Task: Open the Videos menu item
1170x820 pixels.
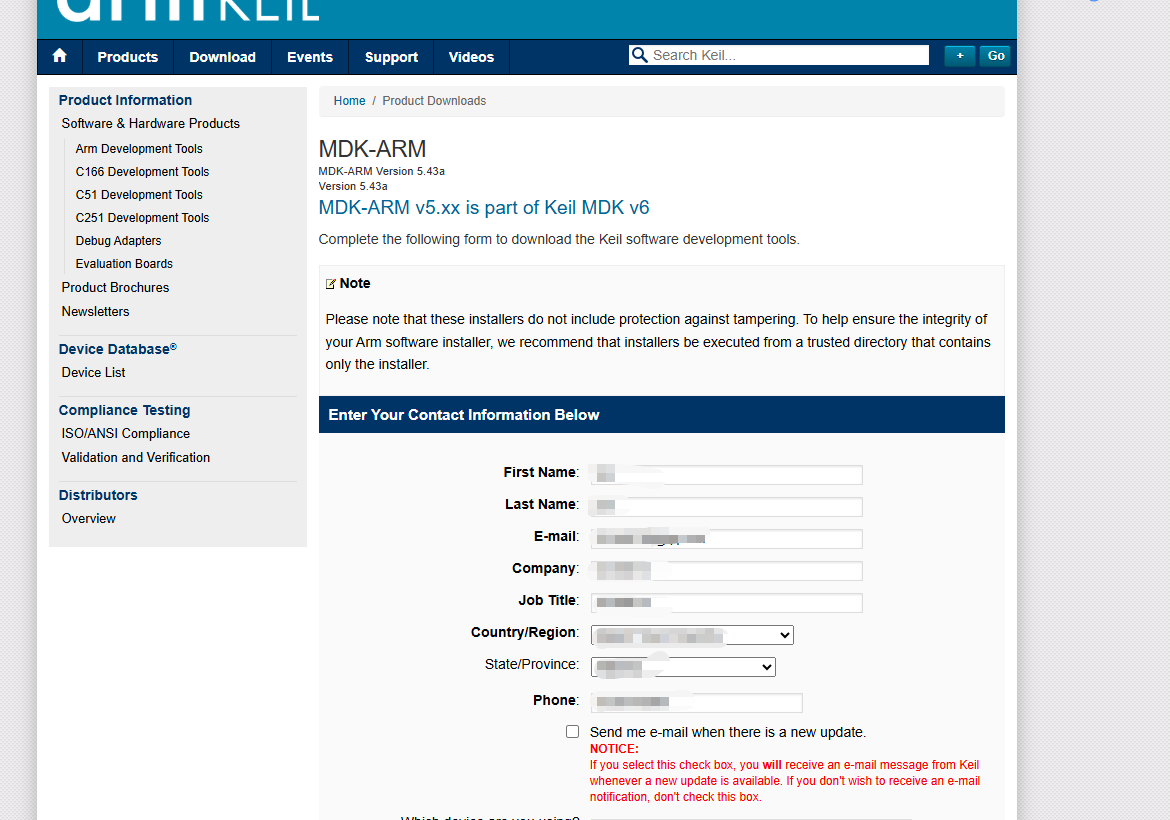Action: [471, 57]
